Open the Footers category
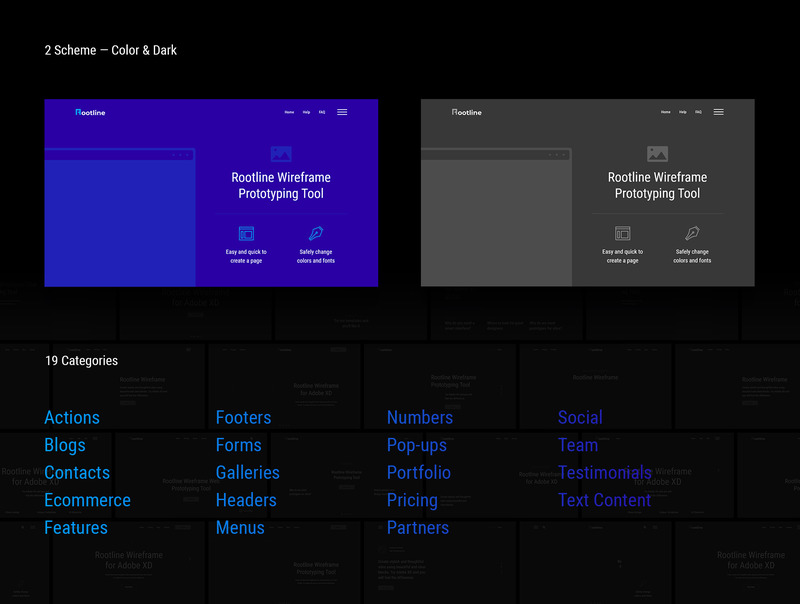Viewport: 800px width, 604px height. click(243, 418)
